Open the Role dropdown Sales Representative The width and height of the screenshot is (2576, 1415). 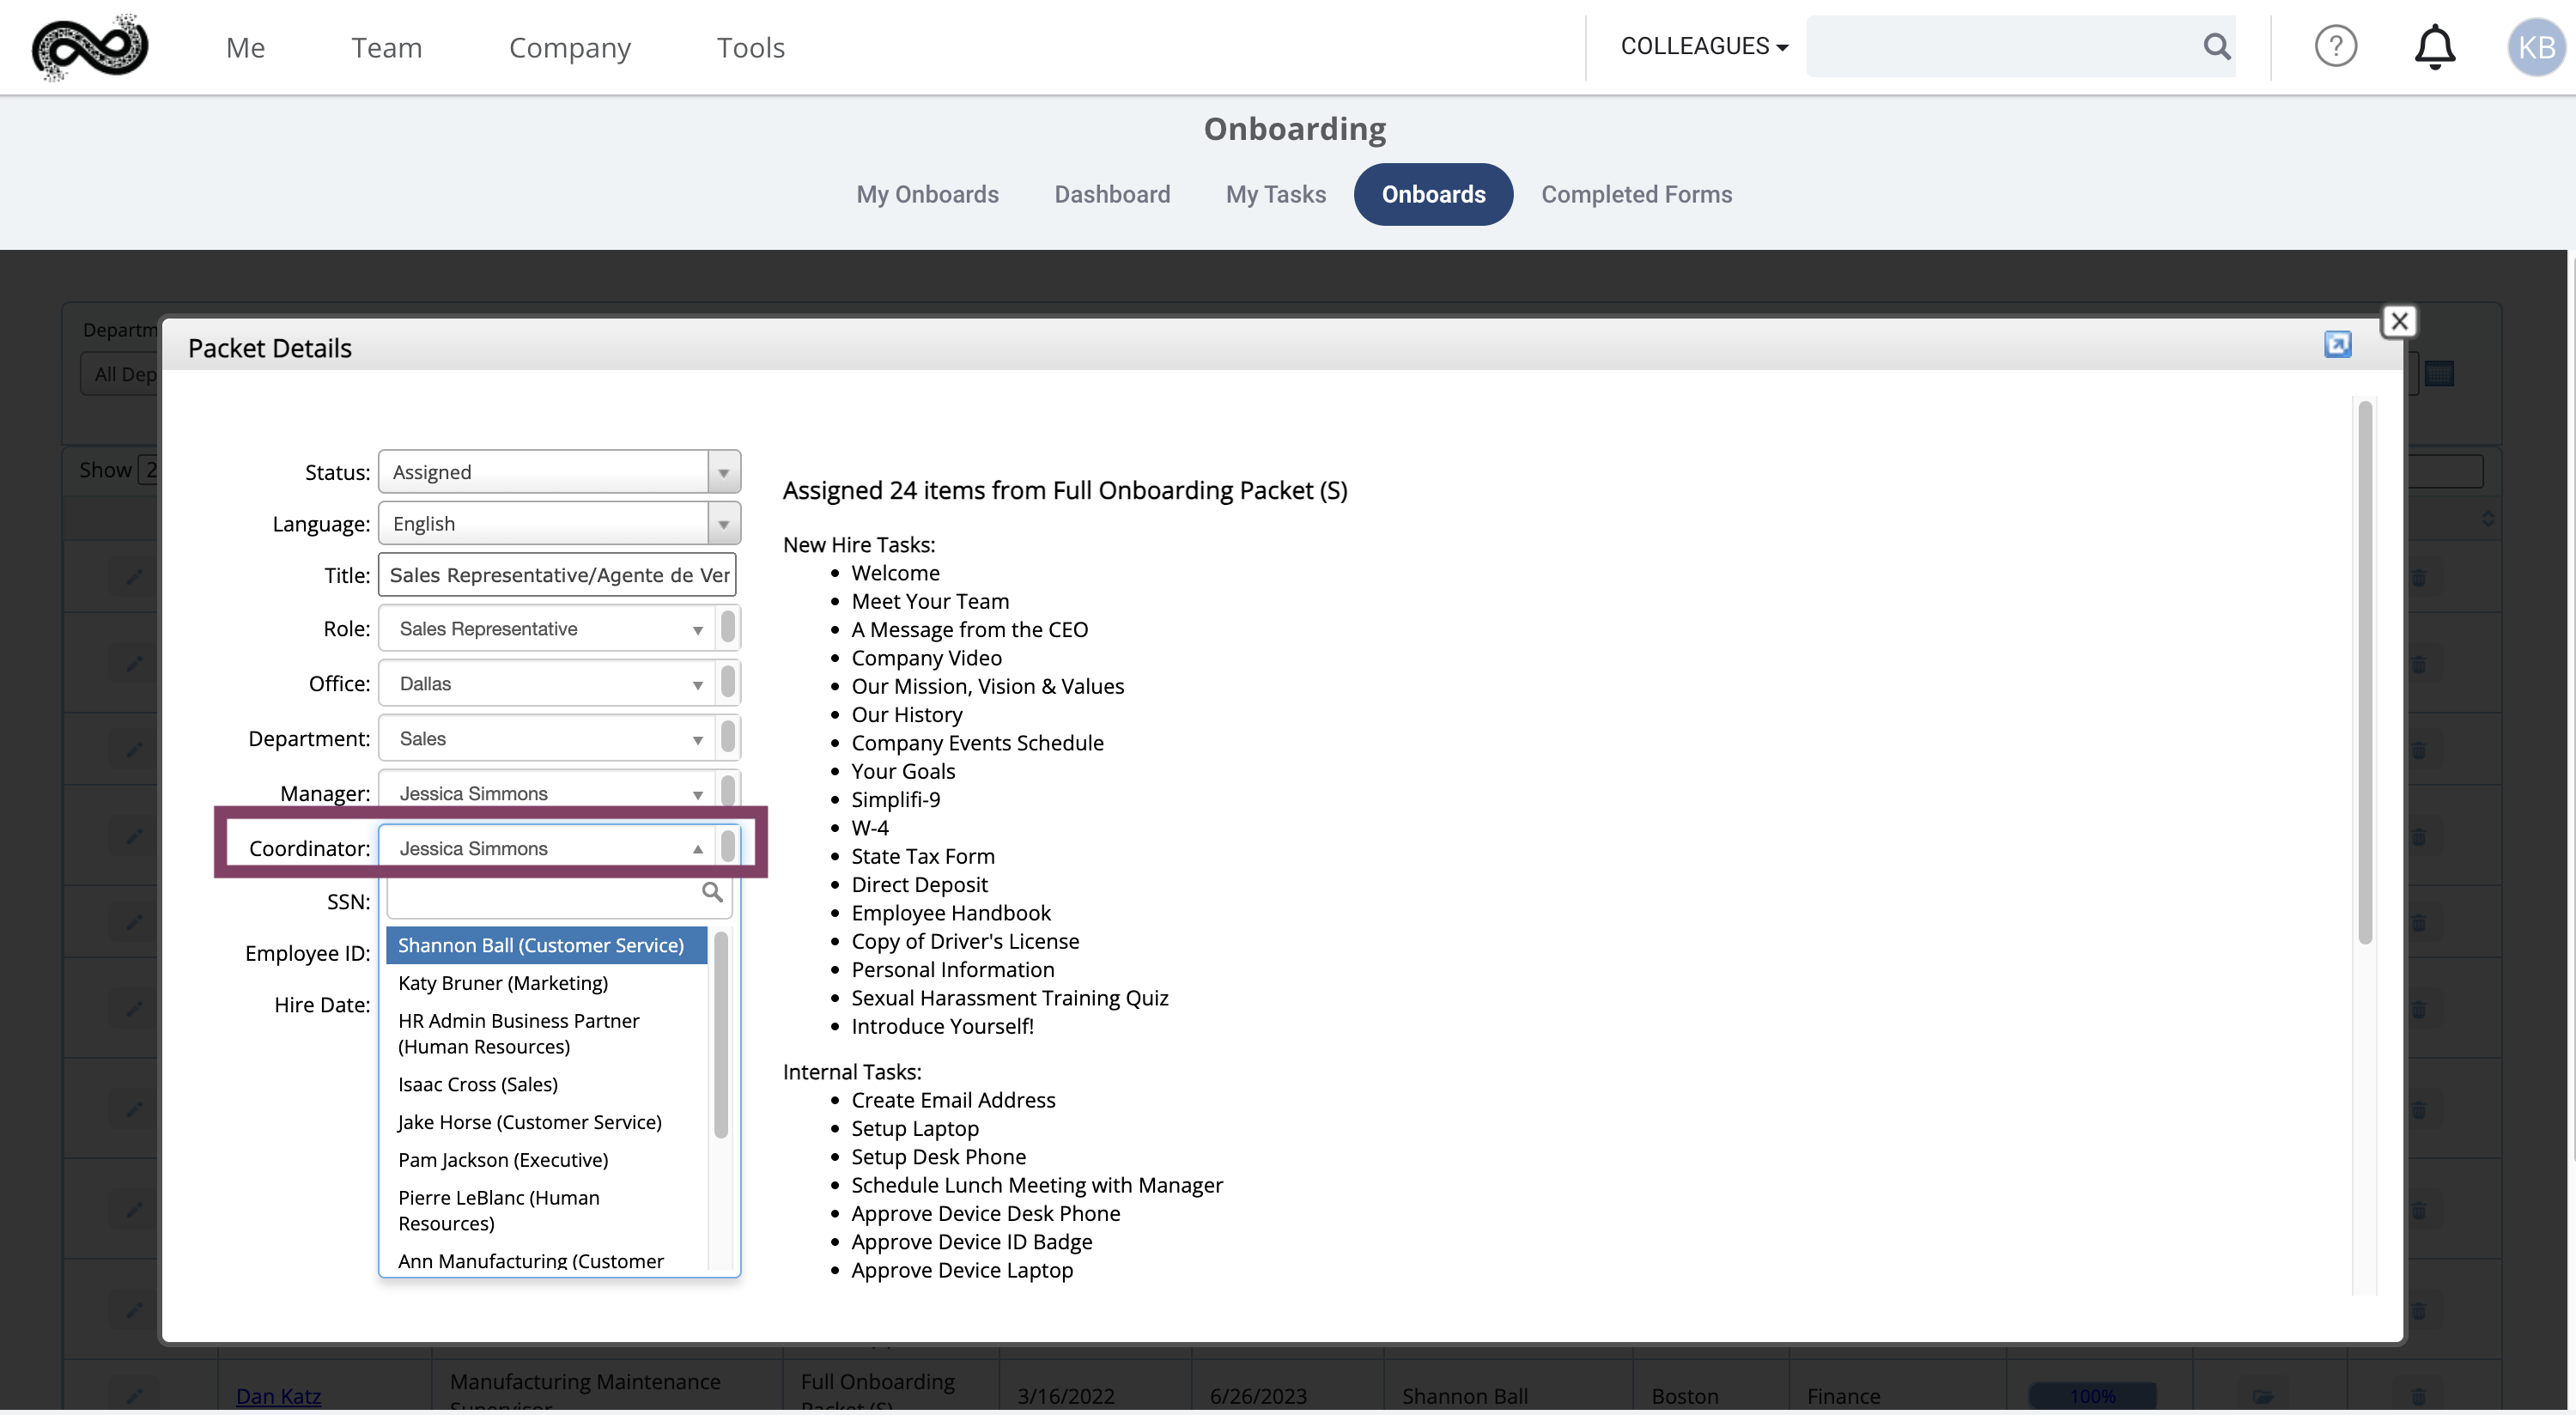(x=559, y=629)
